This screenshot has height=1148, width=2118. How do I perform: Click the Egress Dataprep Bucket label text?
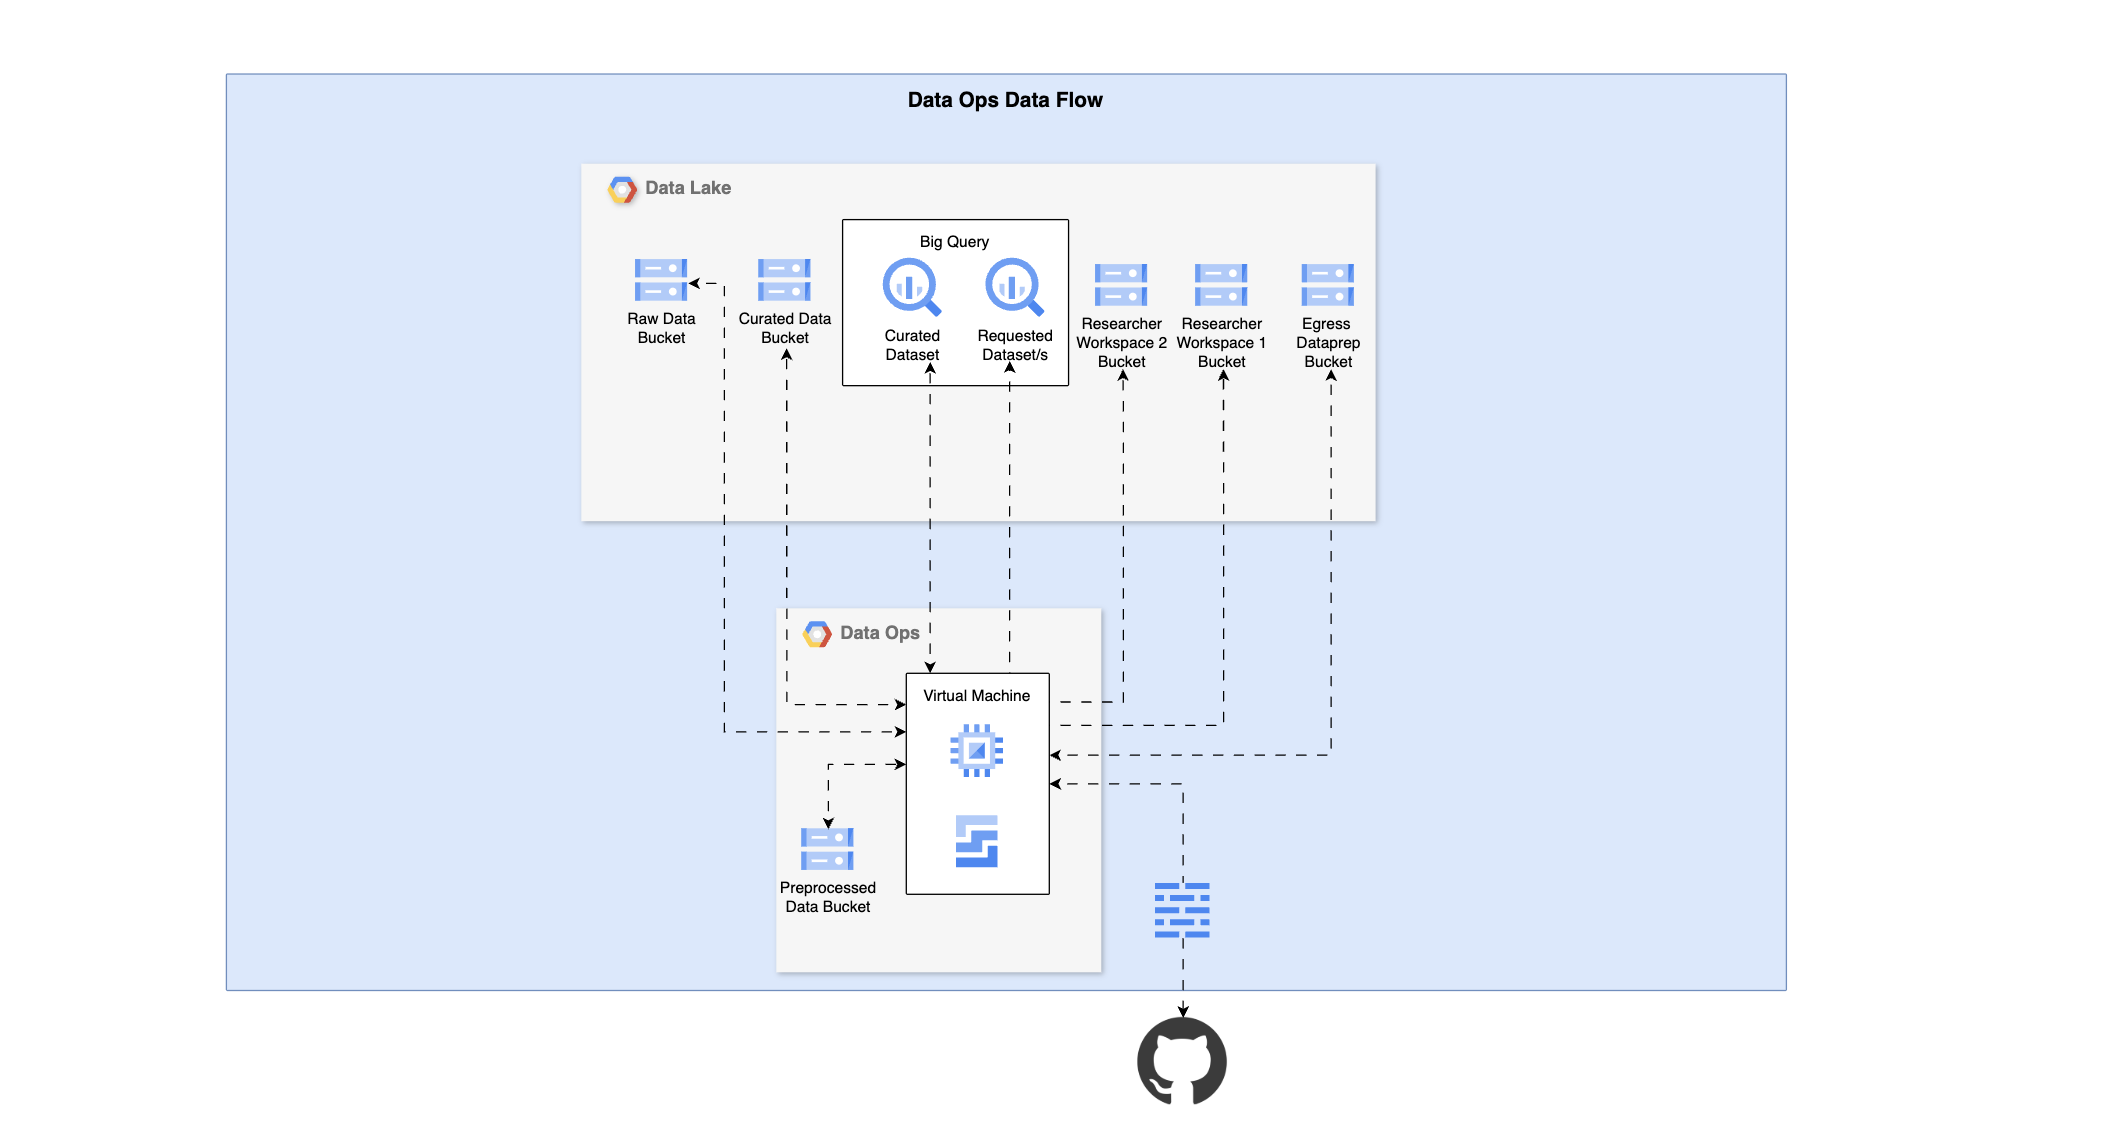point(1327,343)
